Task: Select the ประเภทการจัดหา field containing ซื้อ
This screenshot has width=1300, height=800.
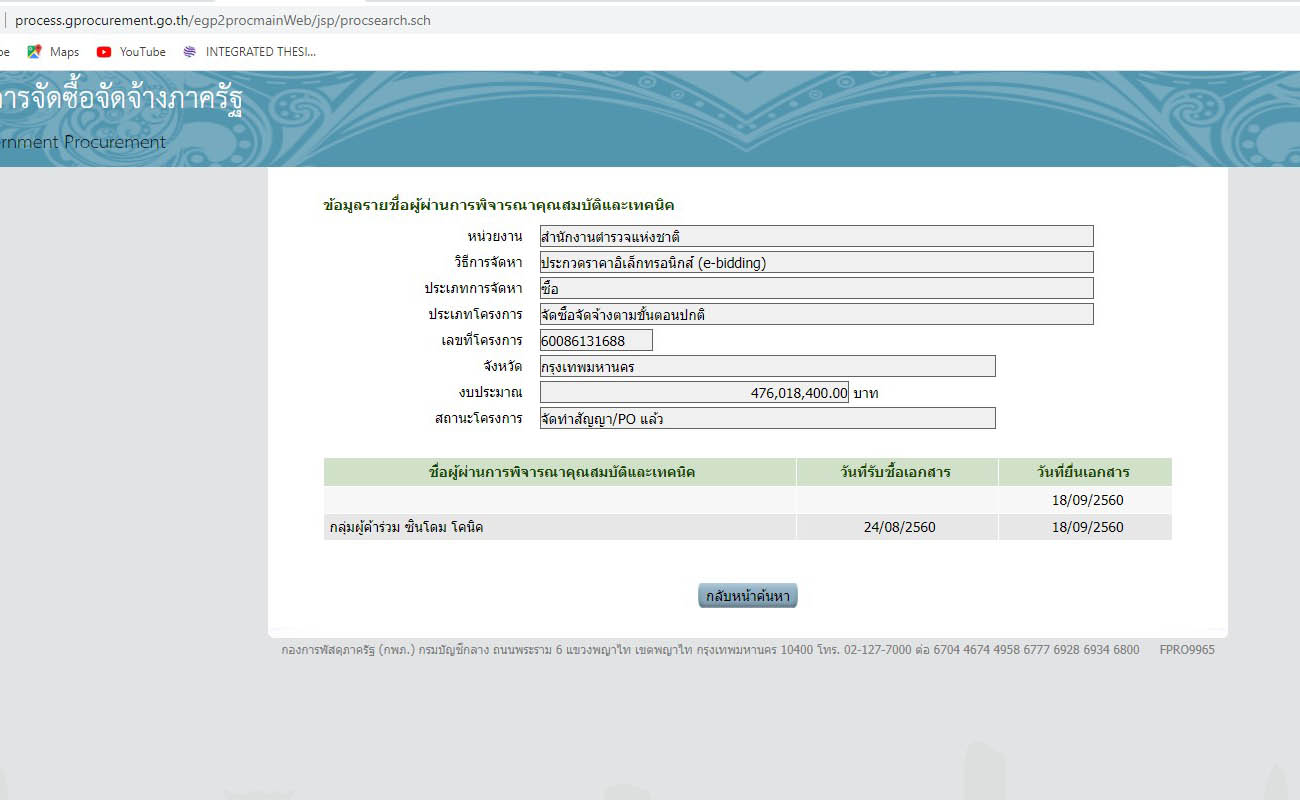Action: [815, 289]
